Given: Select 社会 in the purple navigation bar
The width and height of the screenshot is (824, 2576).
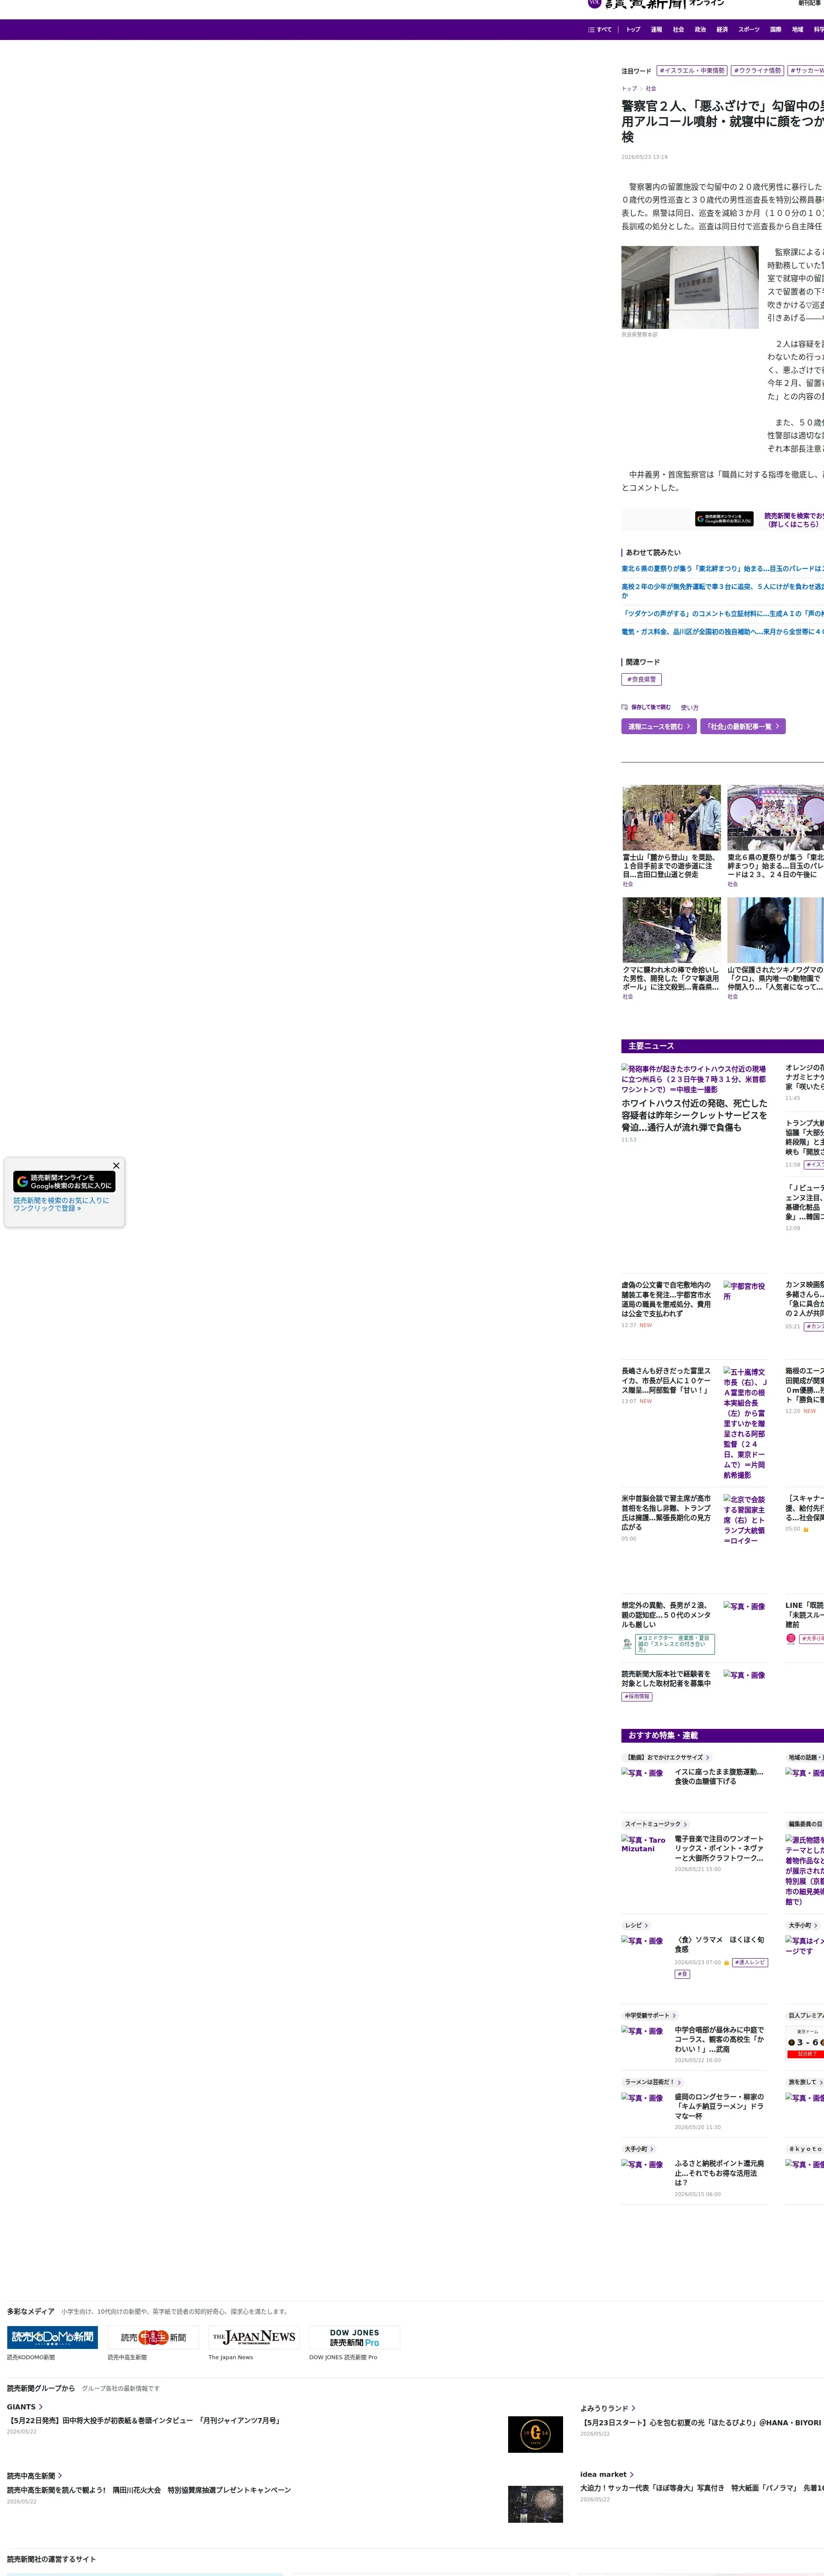Looking at the screenshot, I should [678, 30].
